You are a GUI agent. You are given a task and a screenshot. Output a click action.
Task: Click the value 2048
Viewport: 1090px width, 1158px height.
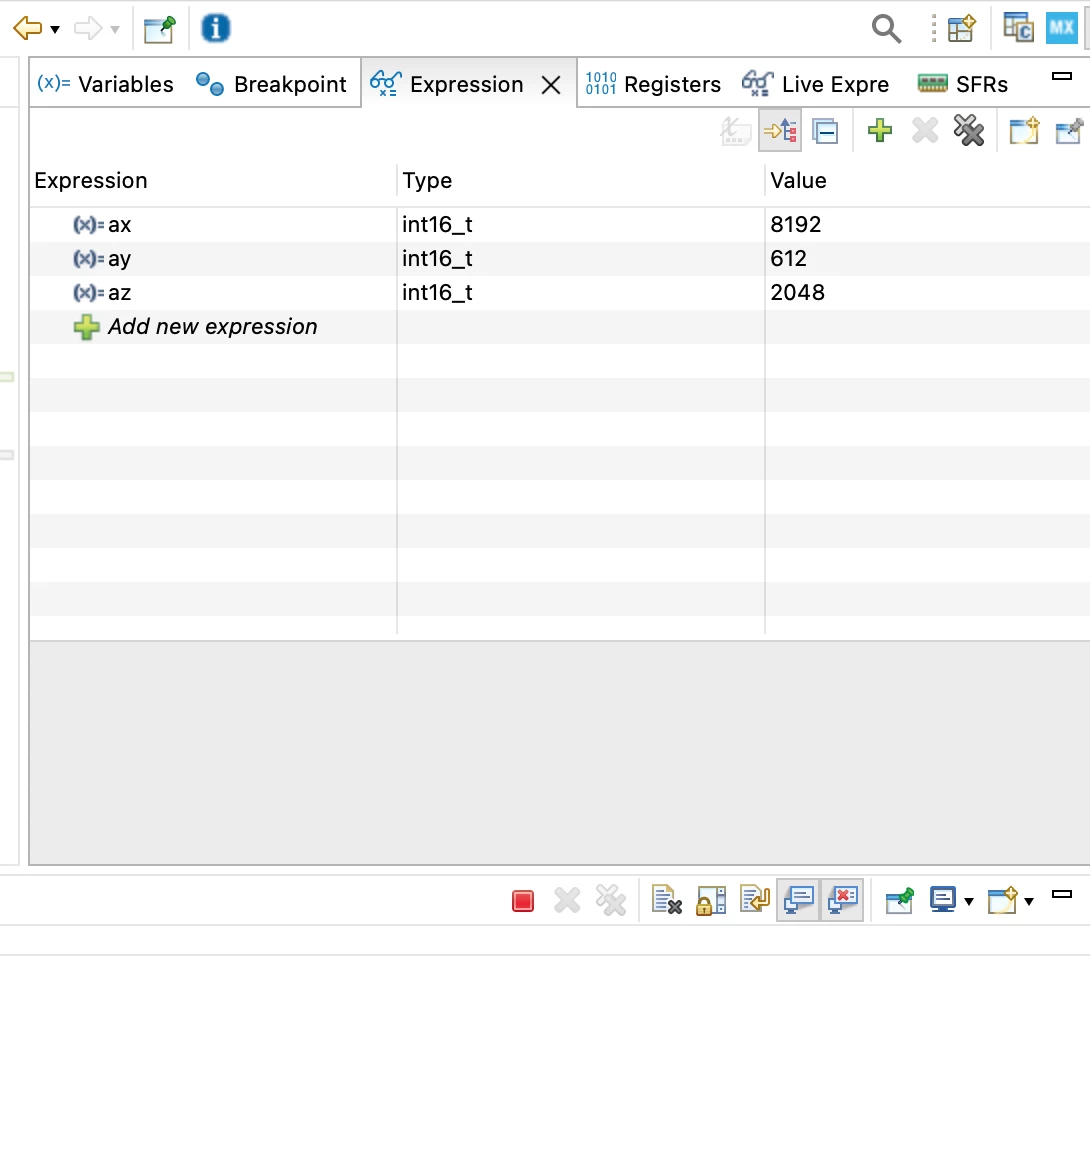click(797, 292)
